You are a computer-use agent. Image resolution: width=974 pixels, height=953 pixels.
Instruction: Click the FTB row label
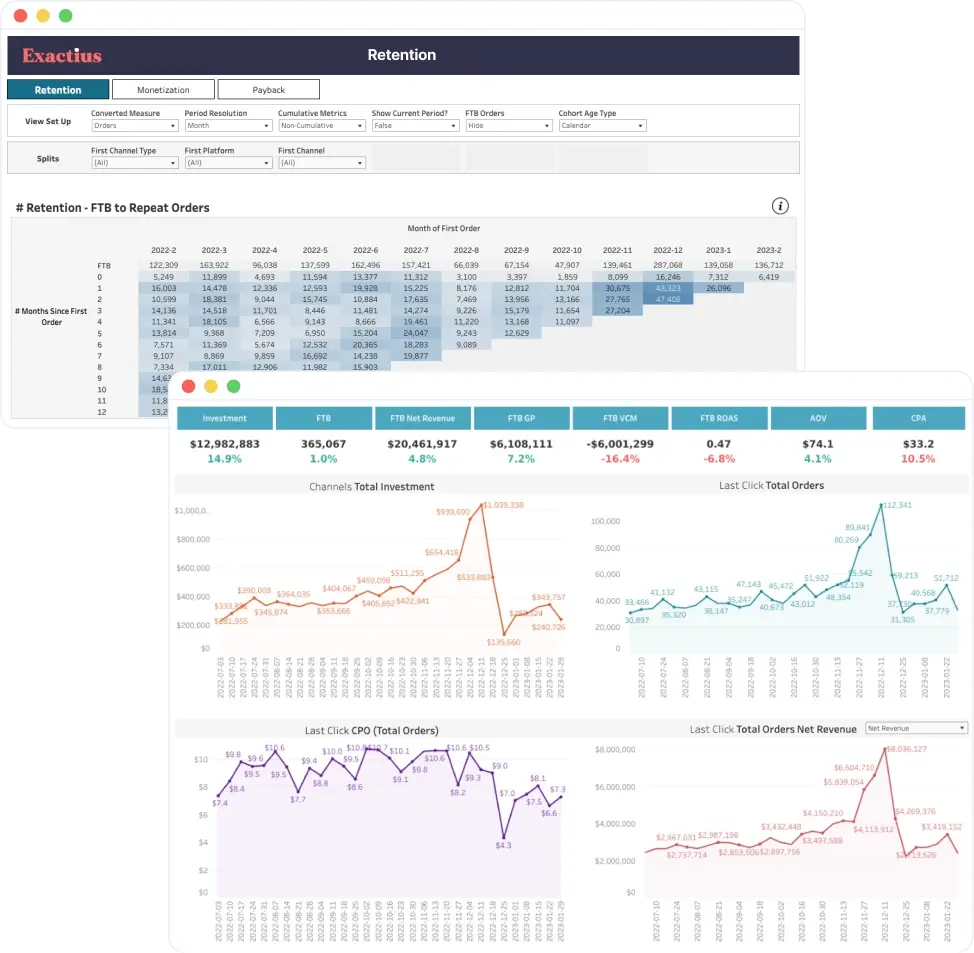(104, 266)
